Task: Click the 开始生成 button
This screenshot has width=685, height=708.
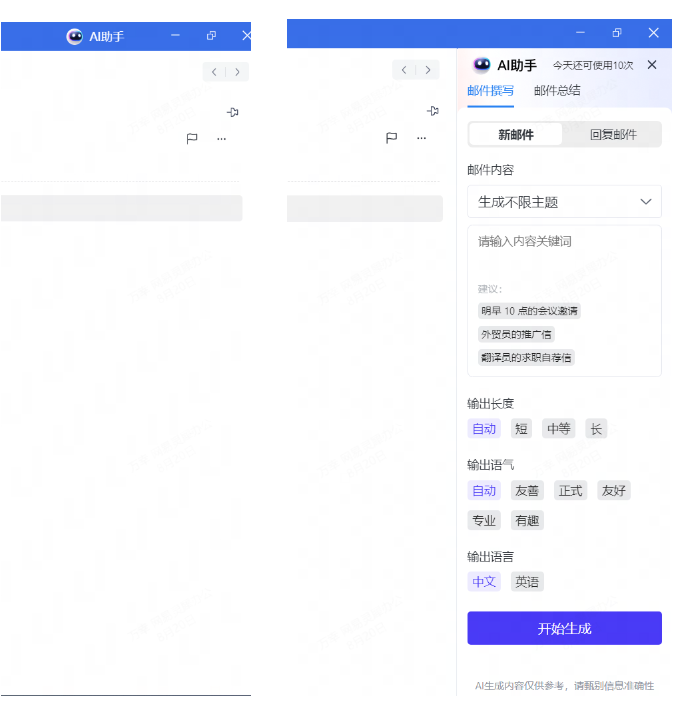Action: (x=564, y=629)
